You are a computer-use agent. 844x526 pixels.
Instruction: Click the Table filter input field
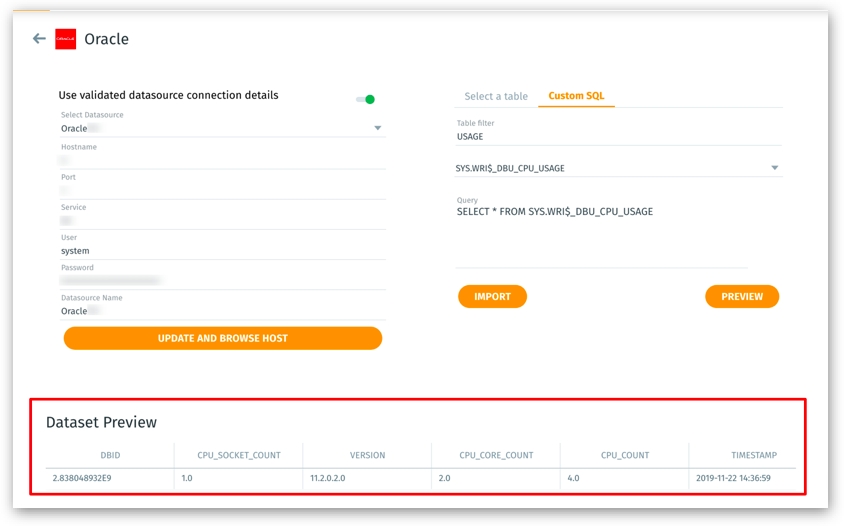click(618, 136)
